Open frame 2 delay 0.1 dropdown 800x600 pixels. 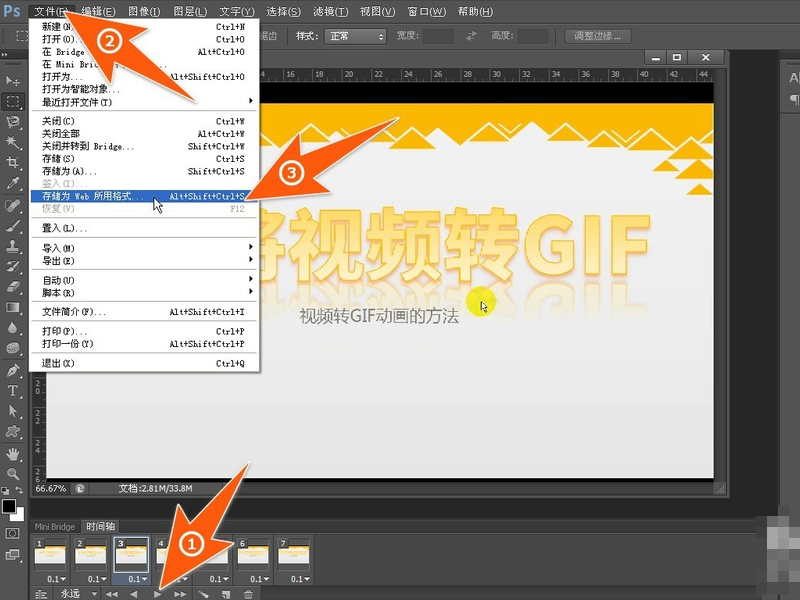96,579
